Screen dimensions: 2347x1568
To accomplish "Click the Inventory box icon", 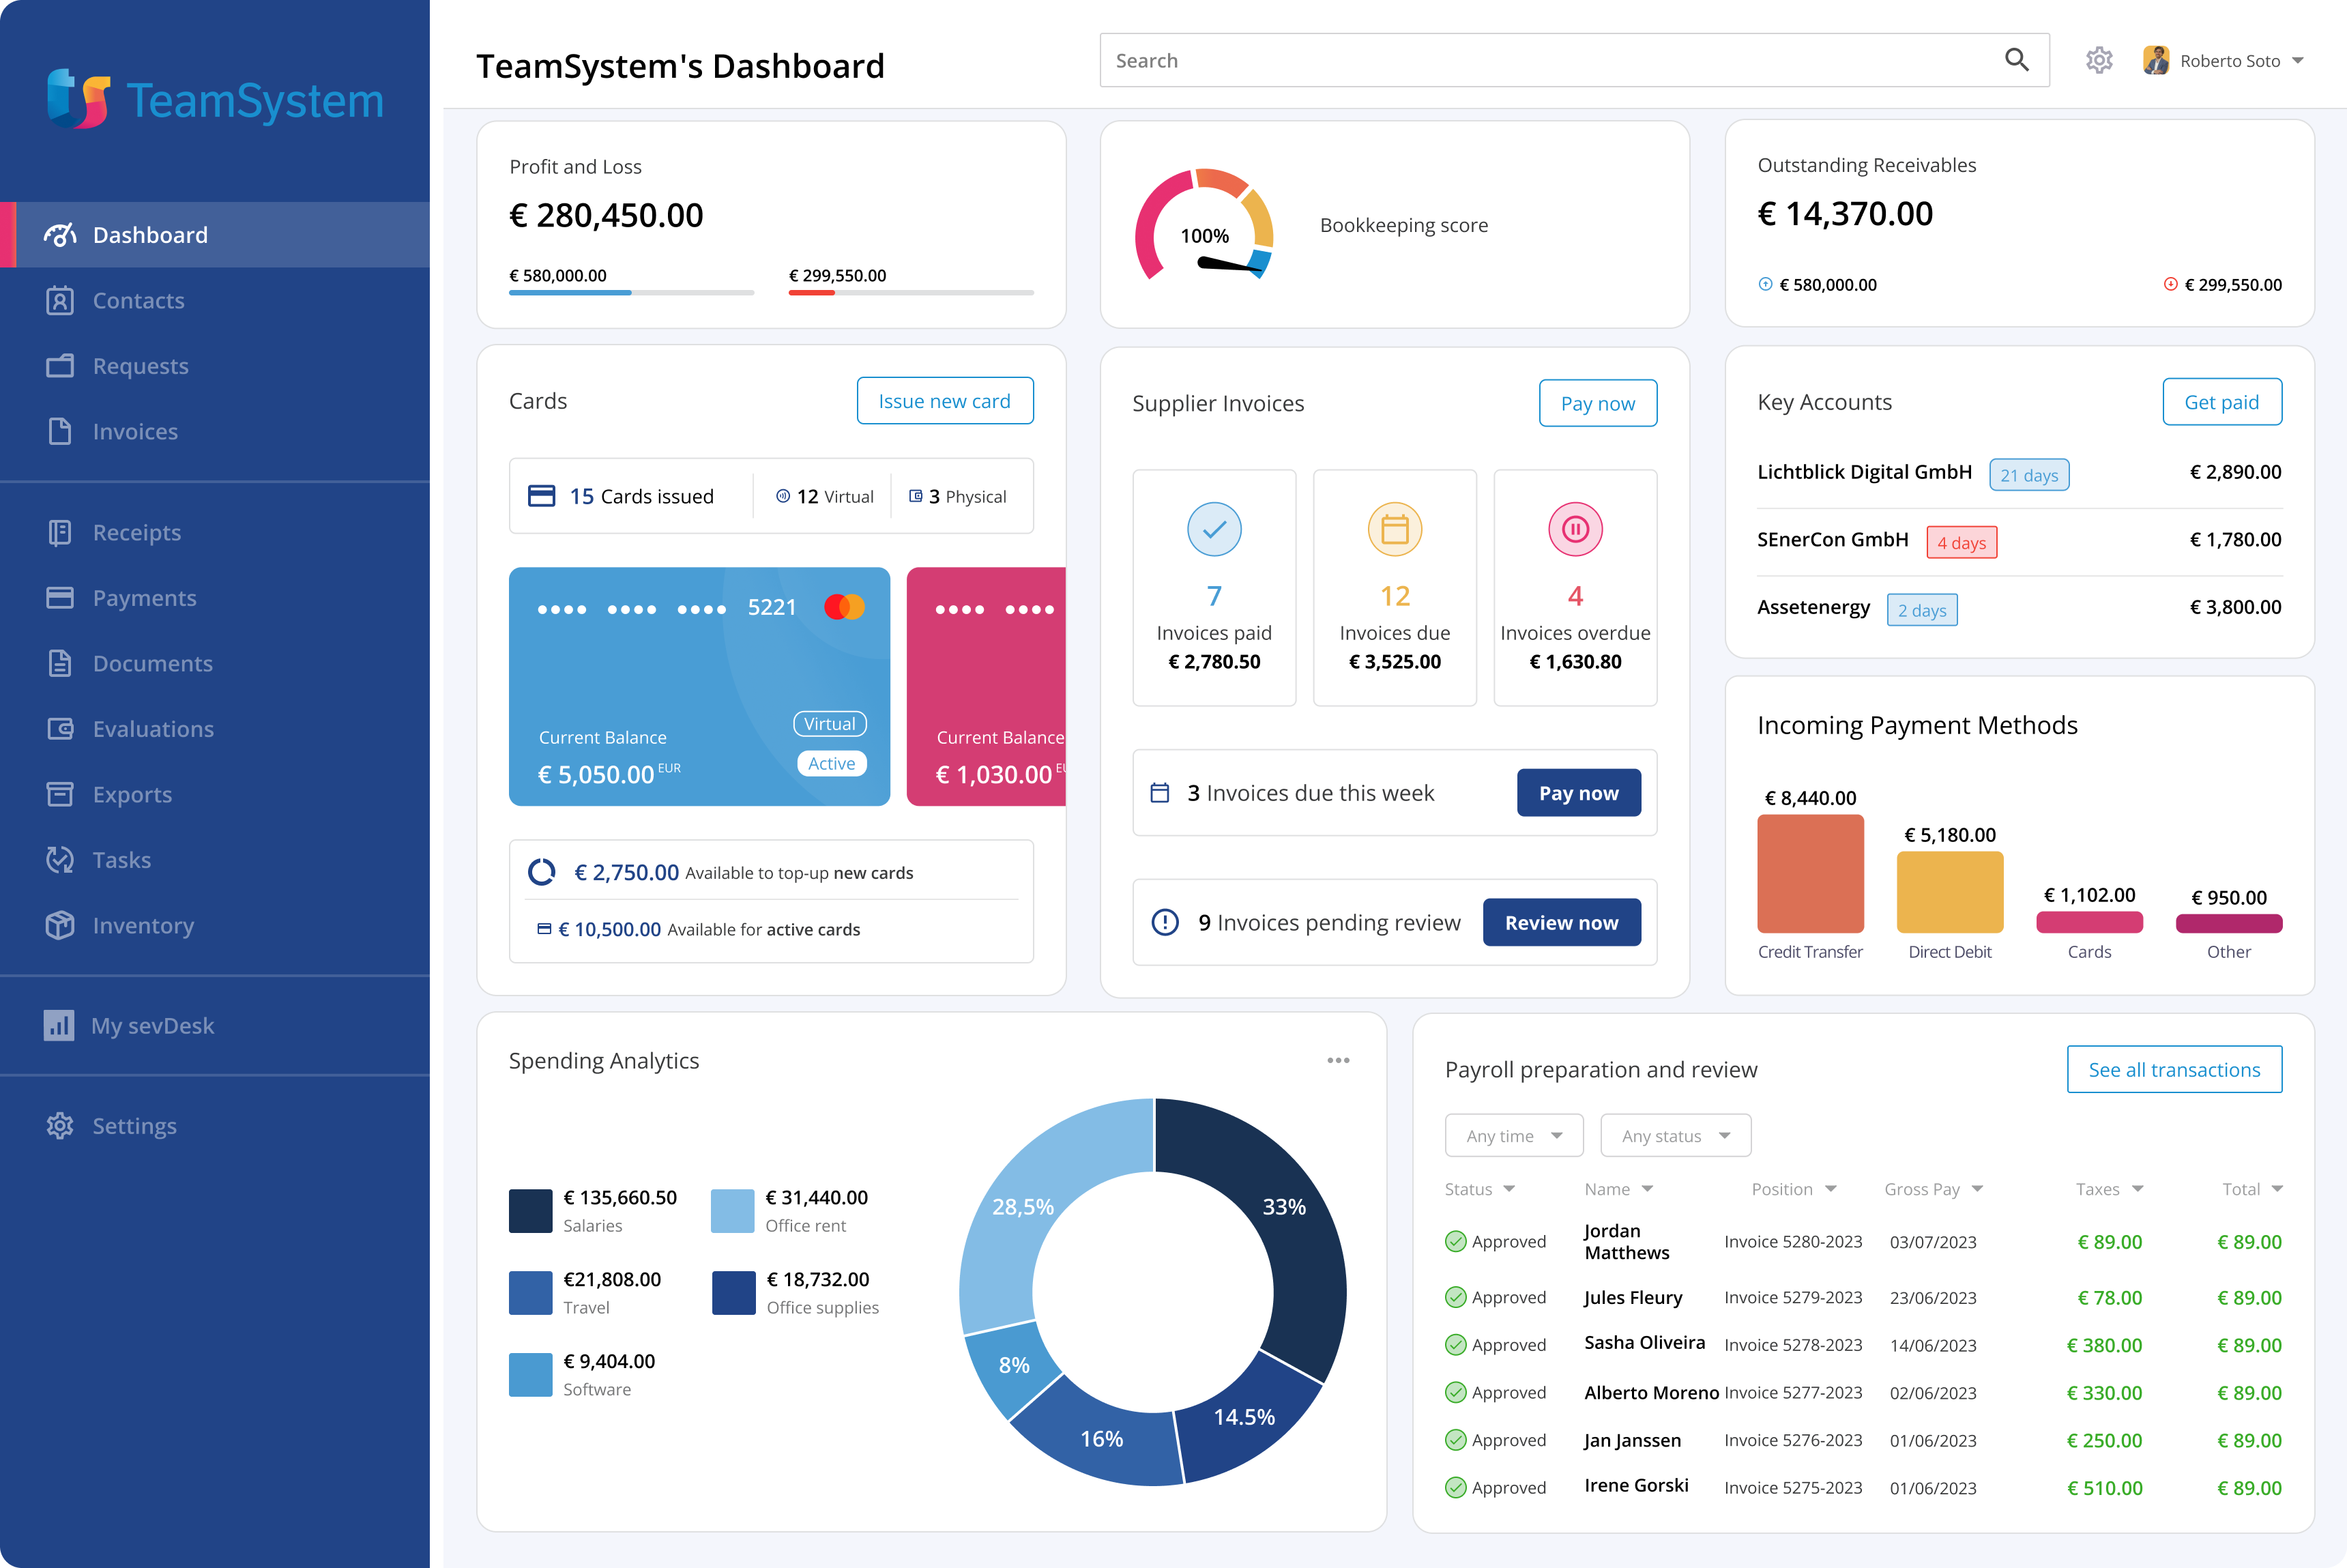I will (x=60, y=926).
